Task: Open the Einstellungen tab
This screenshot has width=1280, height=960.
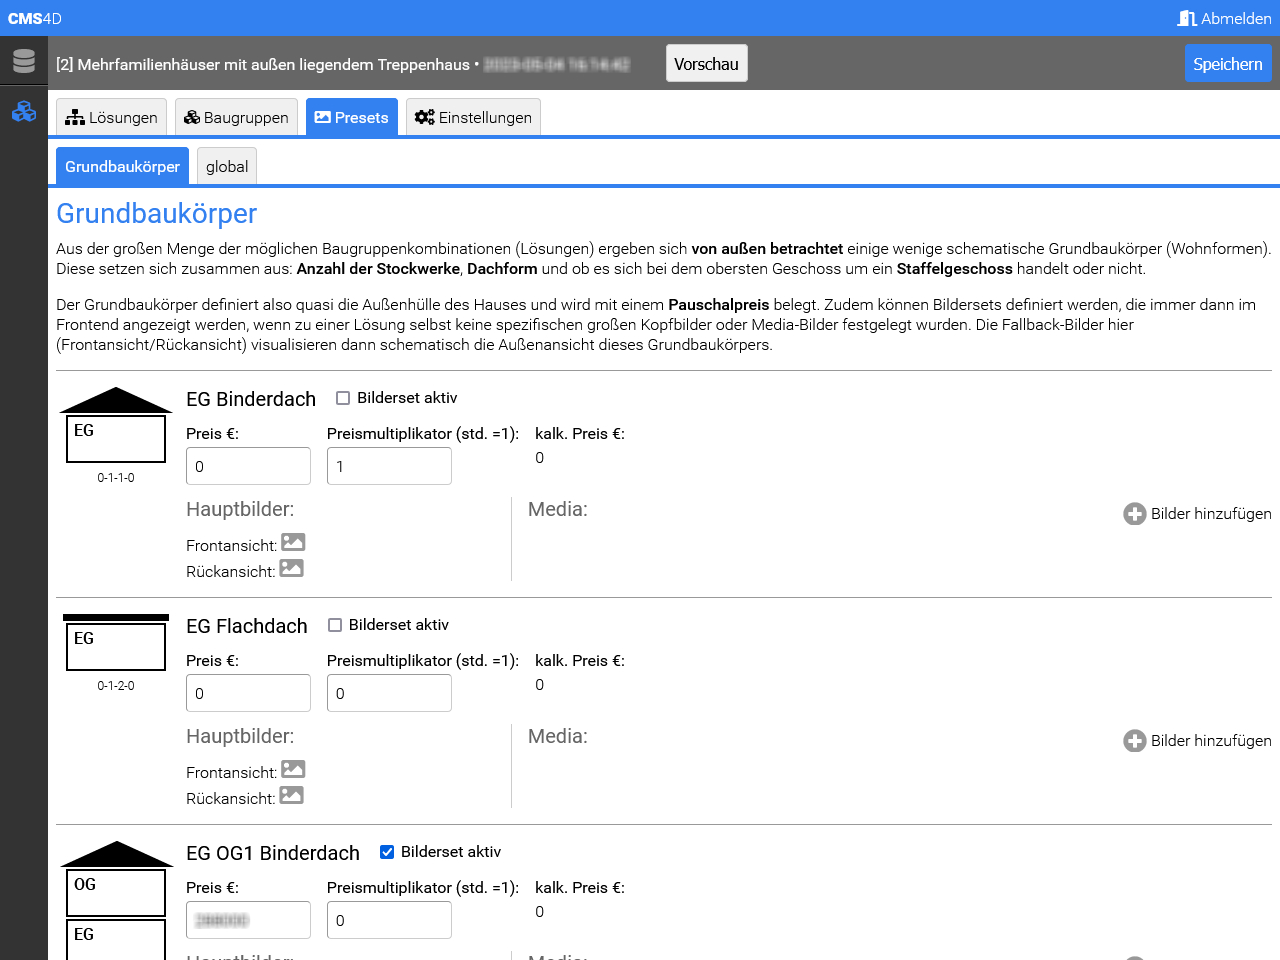Action: tap(473, 117)
